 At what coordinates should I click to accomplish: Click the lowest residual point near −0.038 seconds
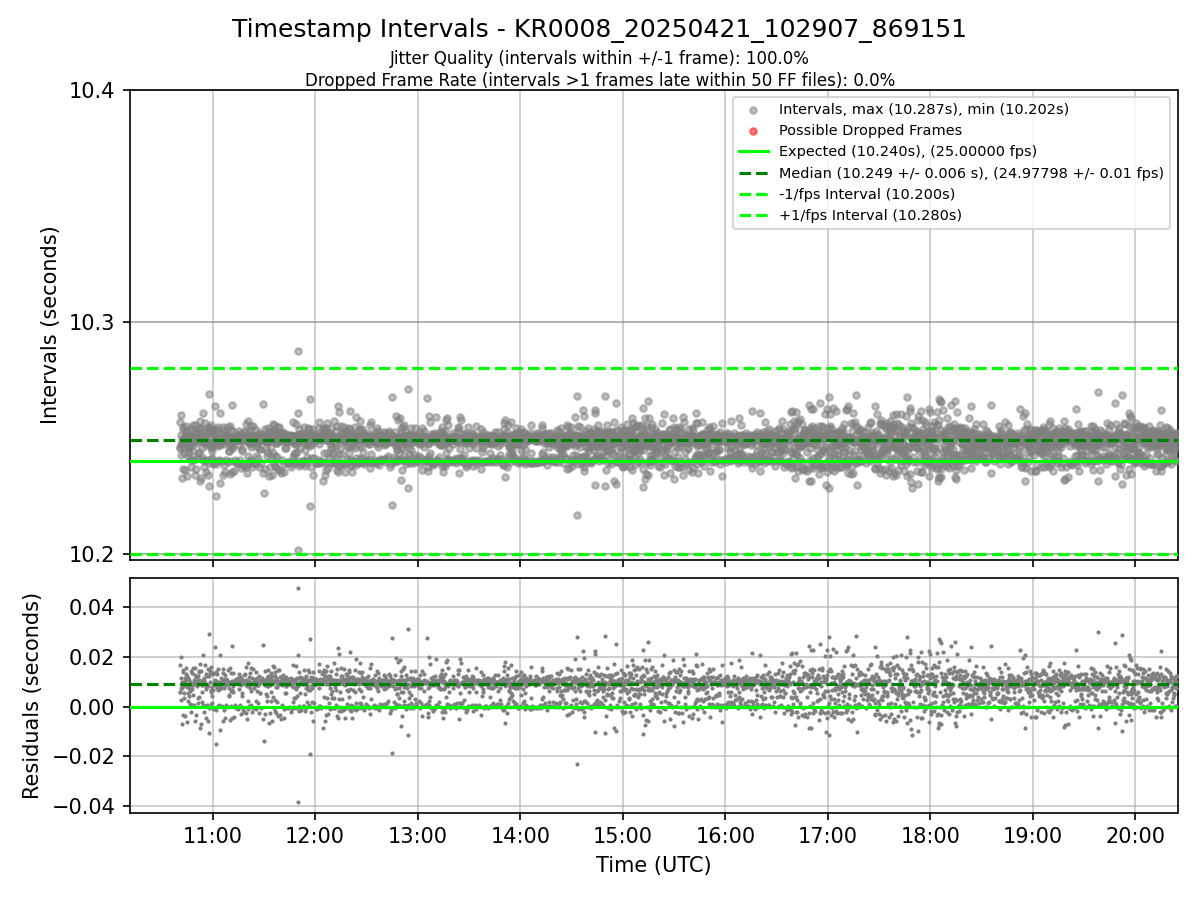298,802
